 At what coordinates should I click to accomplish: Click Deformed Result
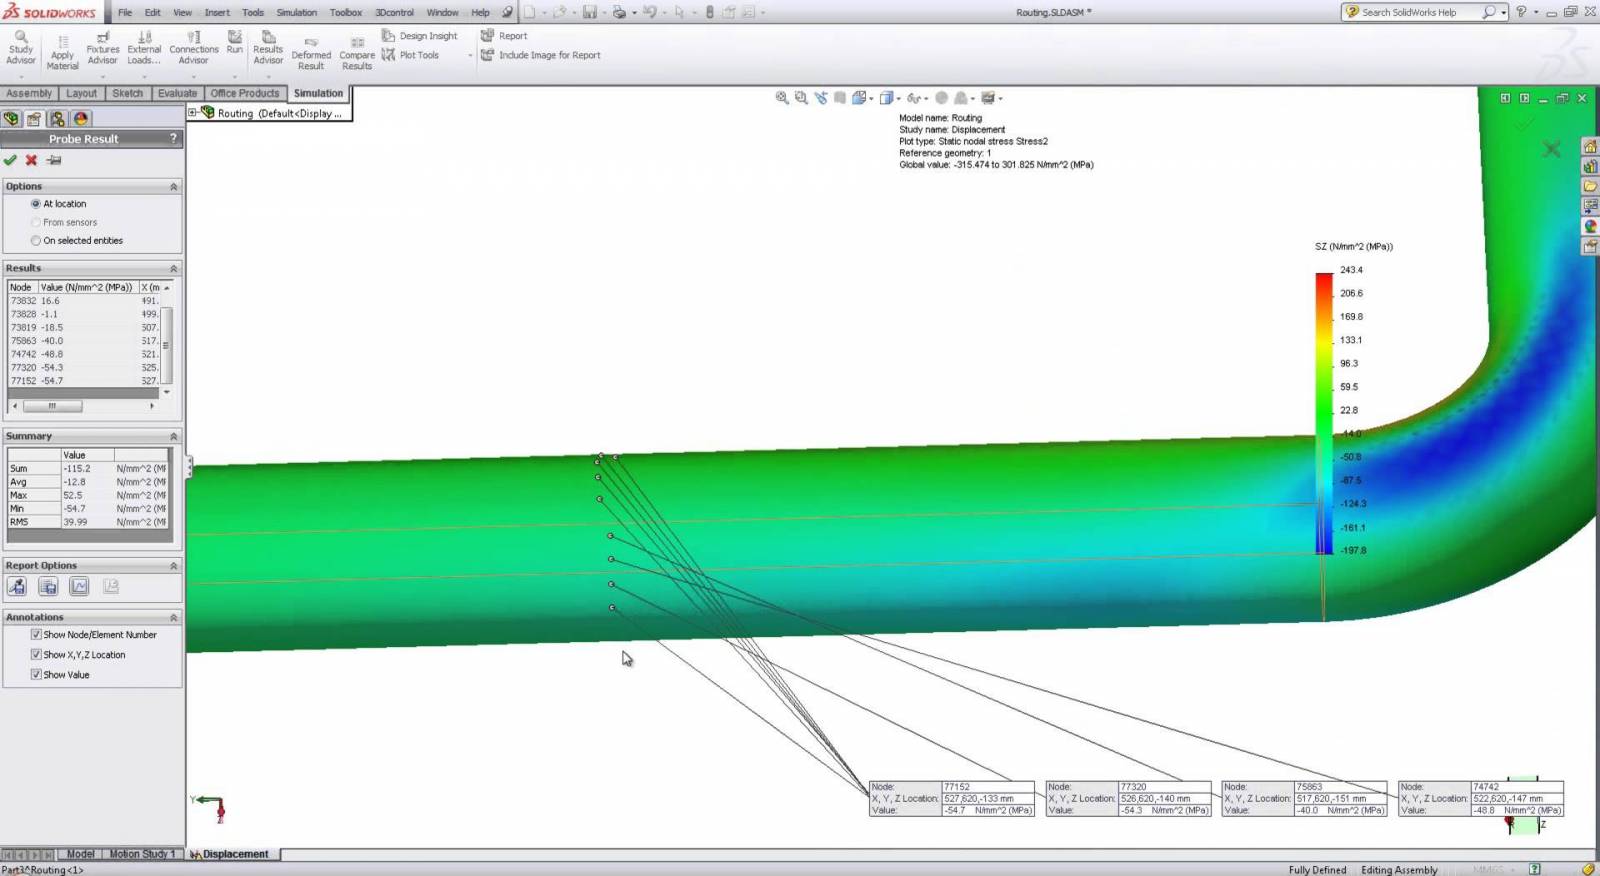tap(311, 54)
